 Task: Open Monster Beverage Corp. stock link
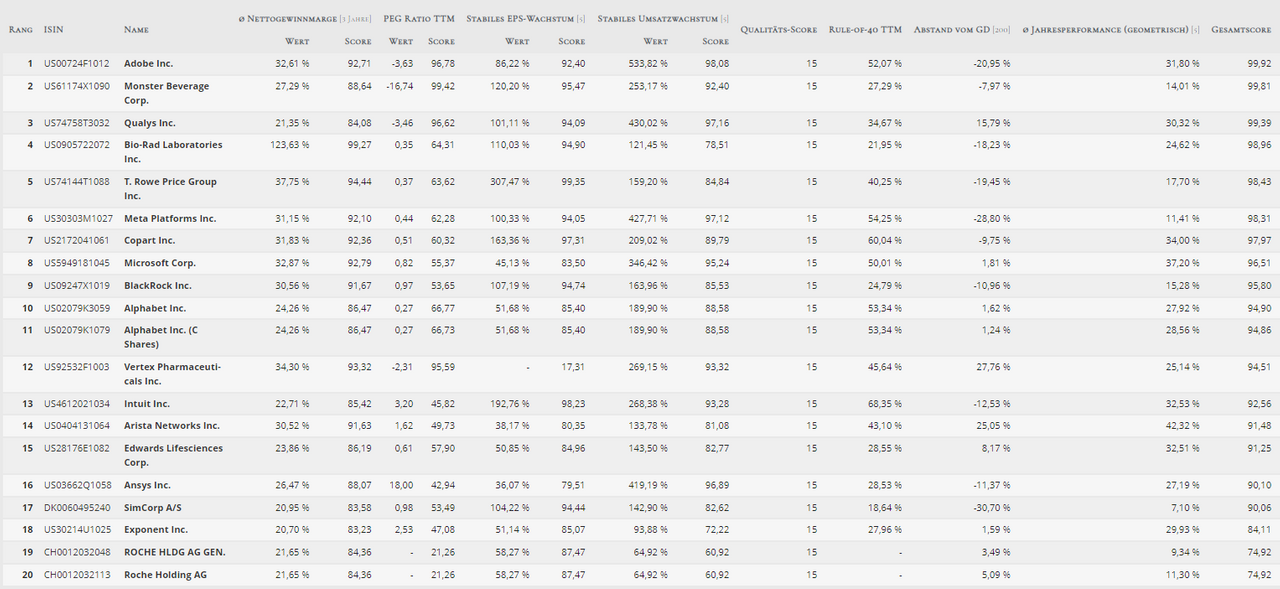[x=167, y=93]
